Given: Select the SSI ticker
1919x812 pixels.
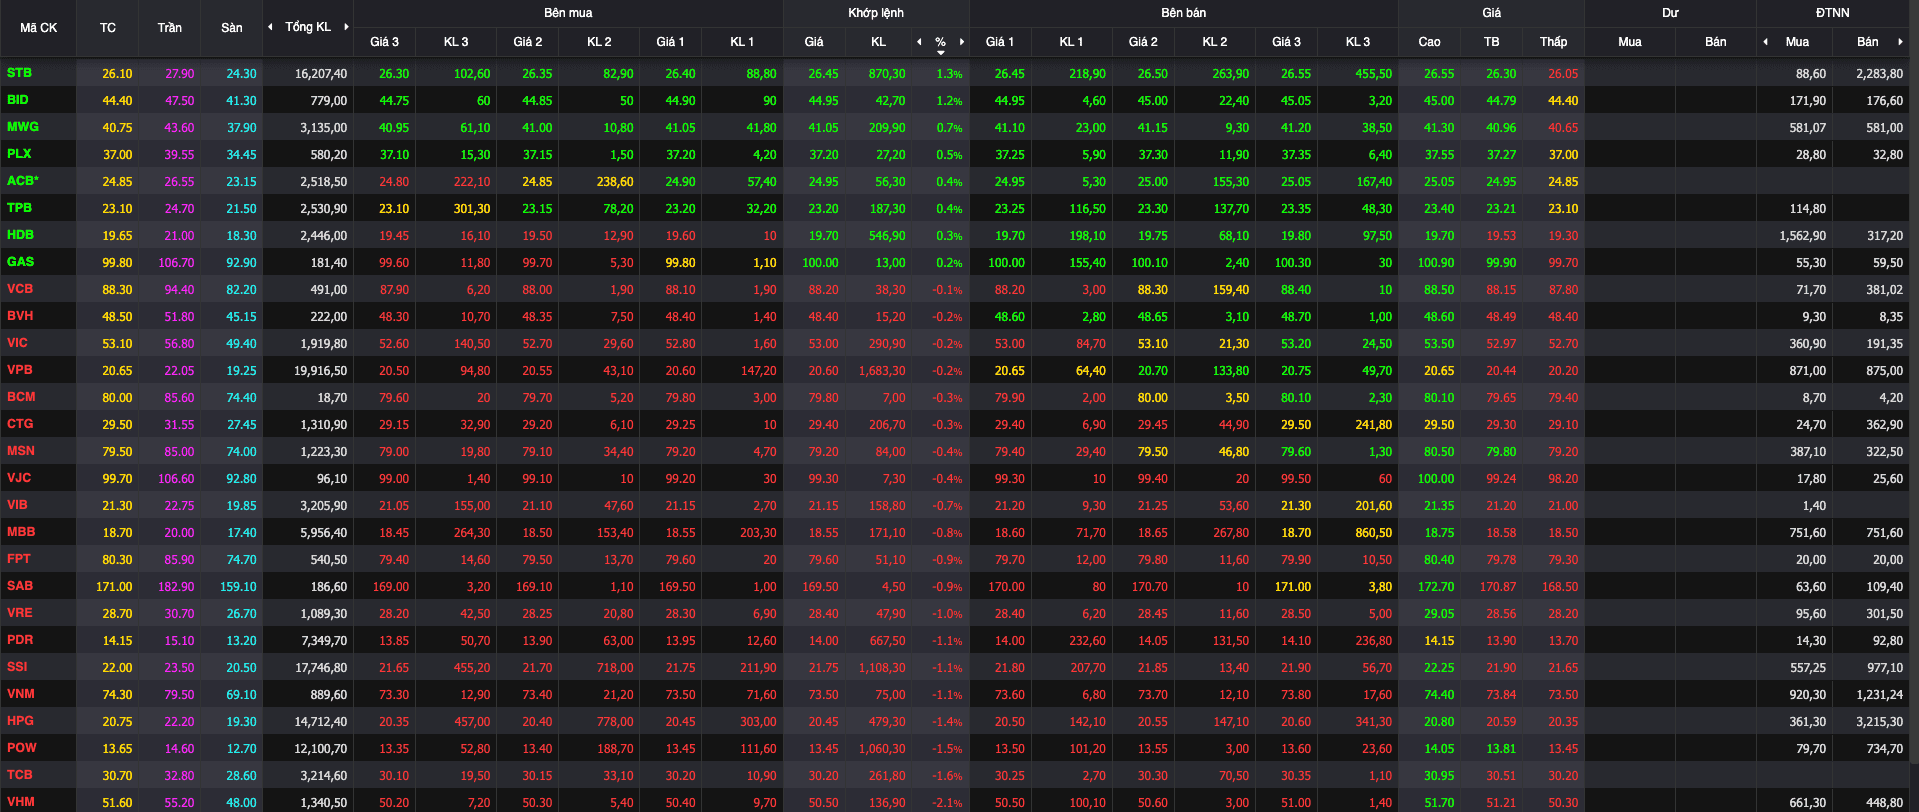Looking at the screenshot, I should 17,667.
